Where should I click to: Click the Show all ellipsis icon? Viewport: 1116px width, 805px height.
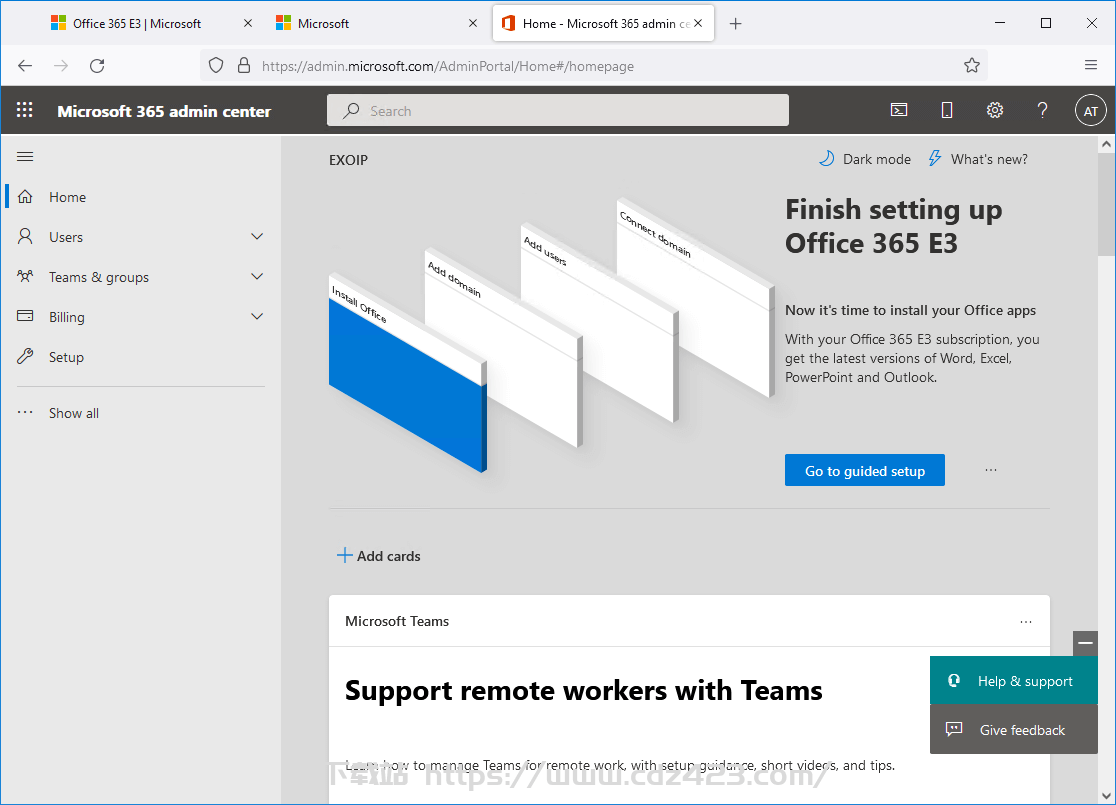pyautogui.click(x=25, y=412)
